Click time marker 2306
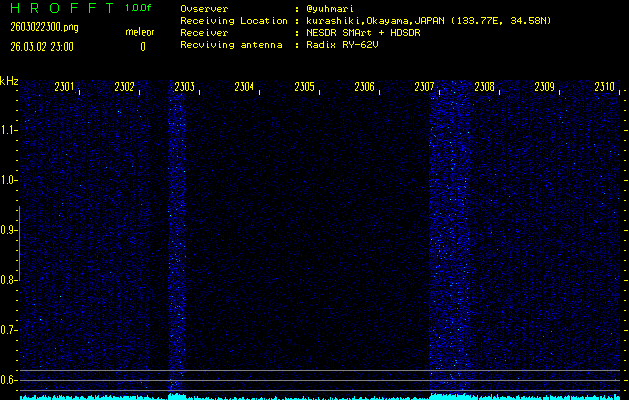This screenshot has width=629, height=400. [364, 87]
